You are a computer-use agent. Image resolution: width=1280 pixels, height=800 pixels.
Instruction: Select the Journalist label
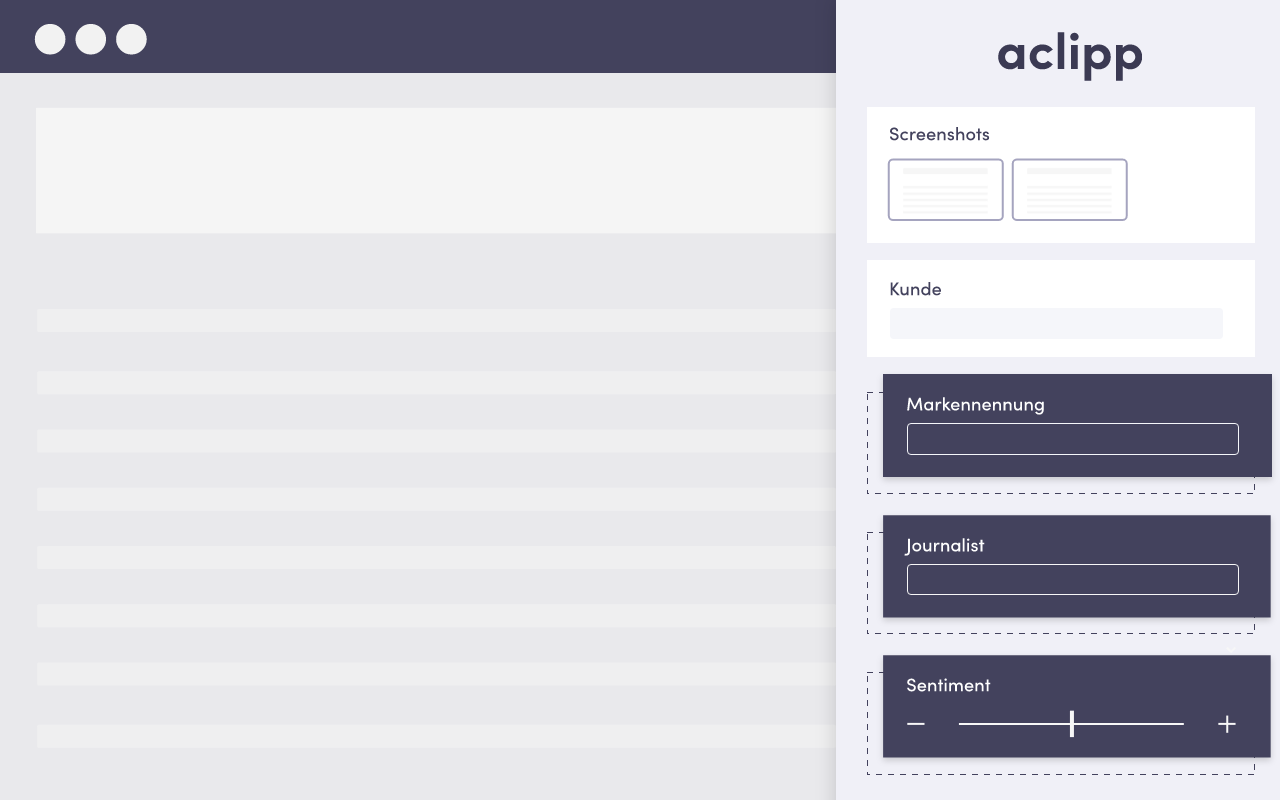click(x=945, y=545)
